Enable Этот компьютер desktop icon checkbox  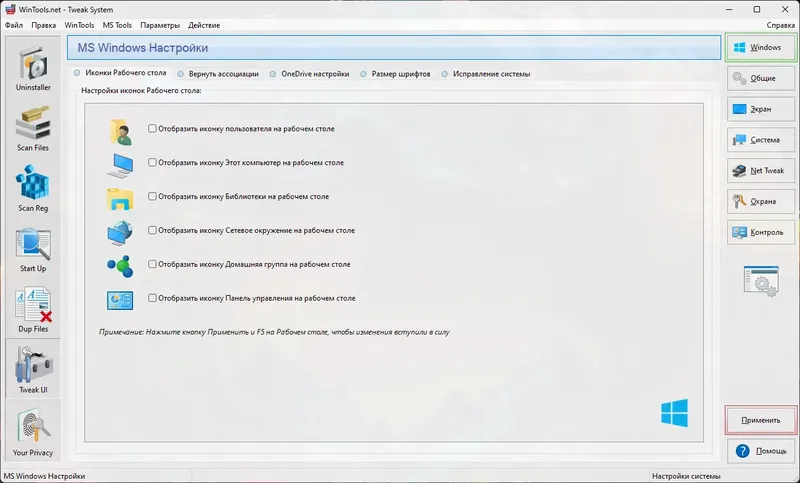(x=152, y=162)
